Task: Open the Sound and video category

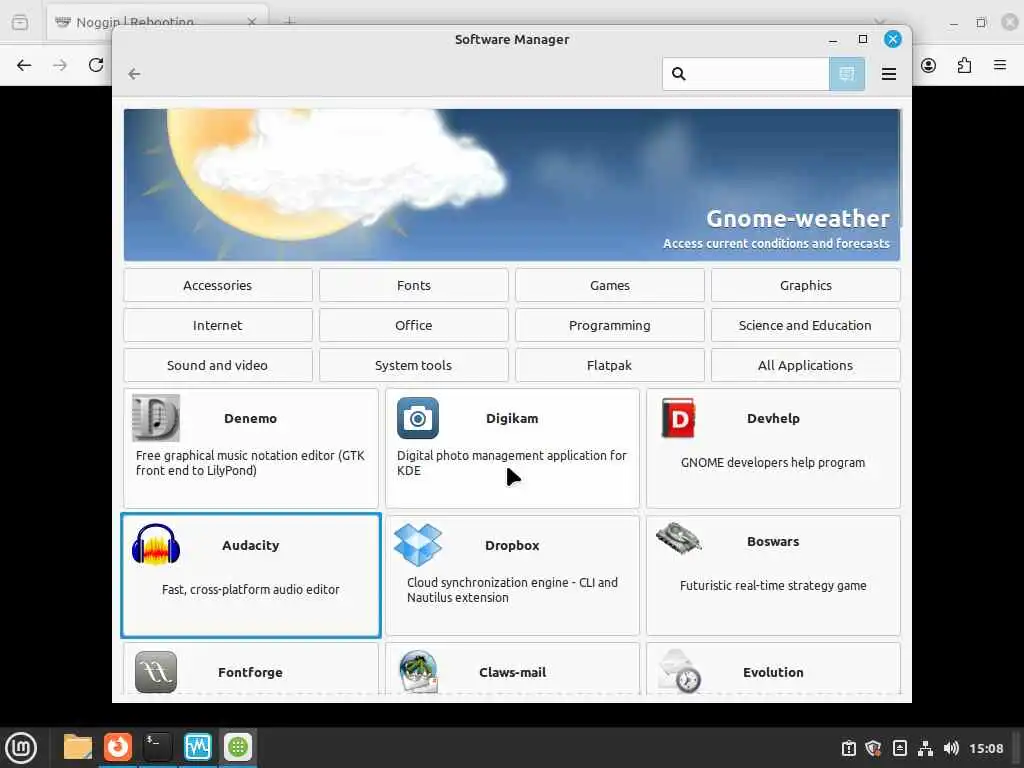Action: 218,365
